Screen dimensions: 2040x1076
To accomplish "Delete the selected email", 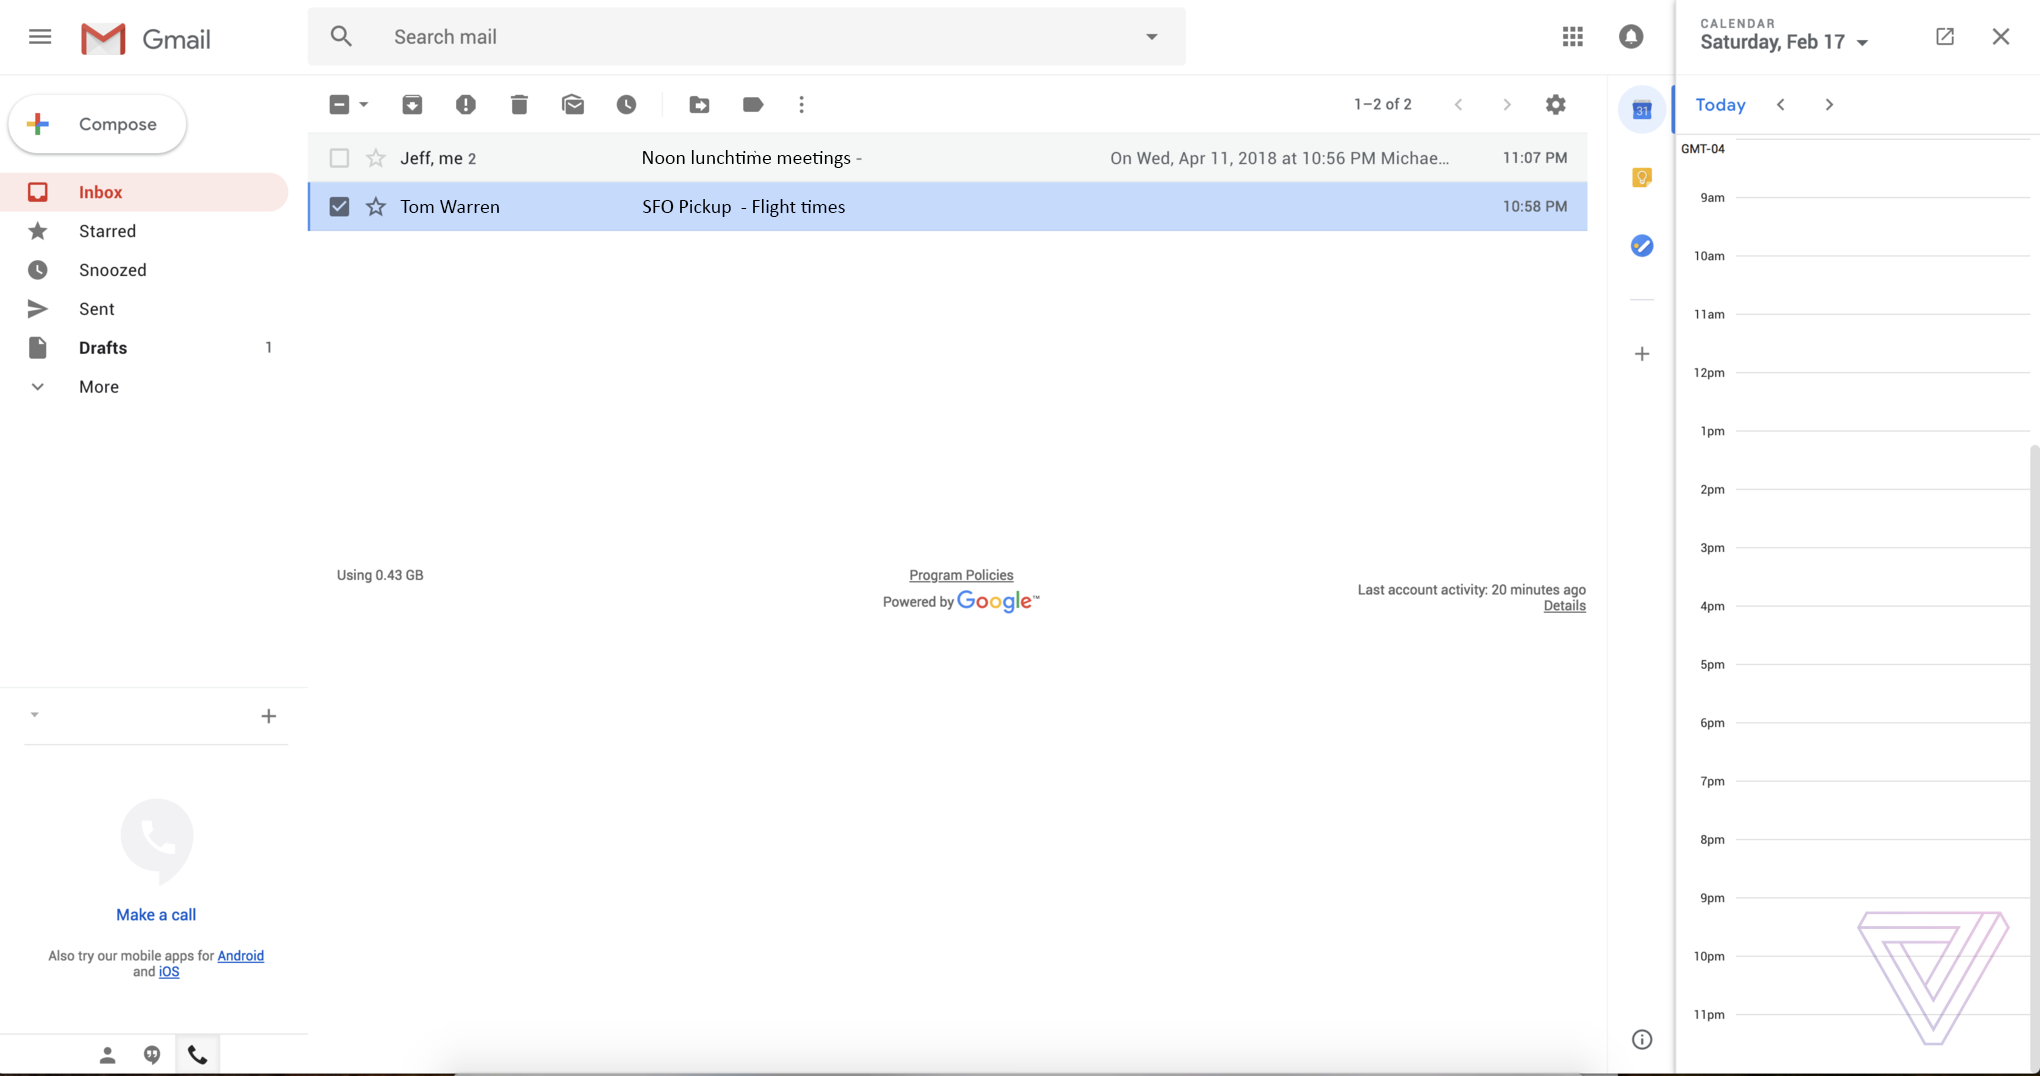I will 519,104.
